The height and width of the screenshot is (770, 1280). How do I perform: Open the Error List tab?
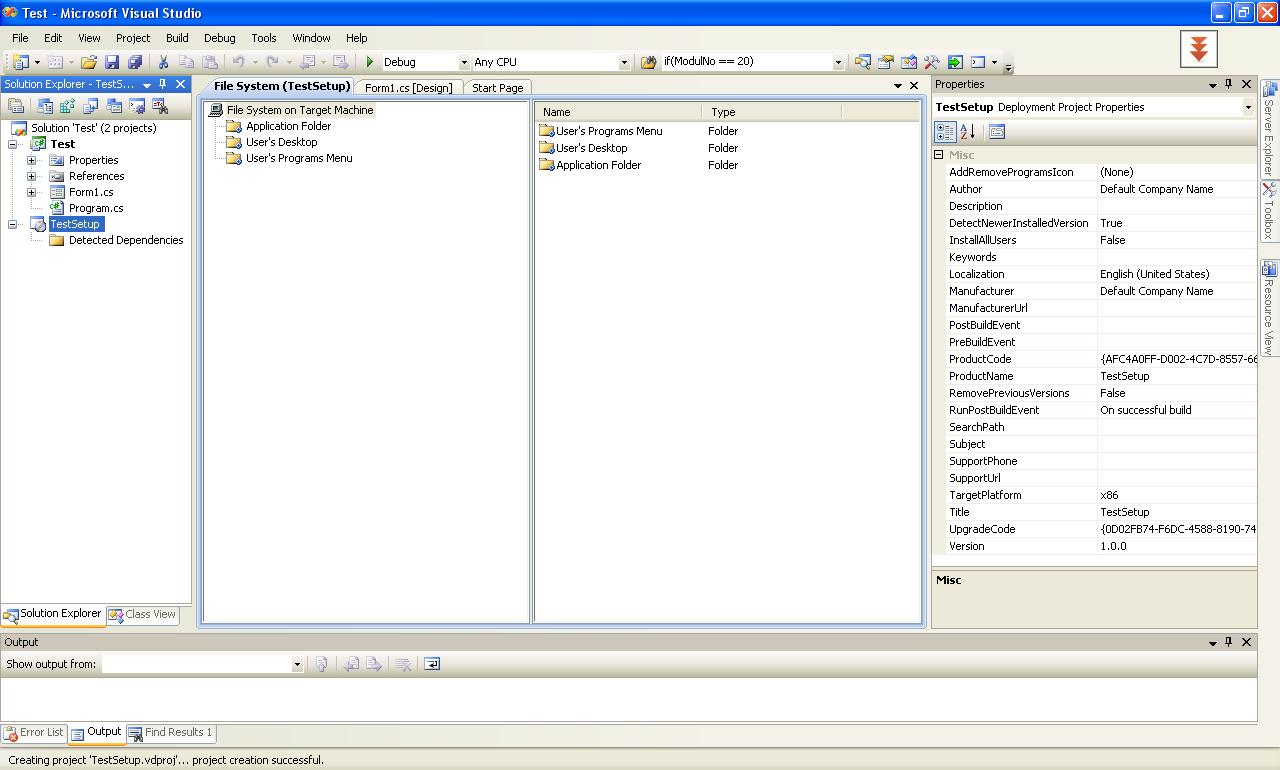pos(34,733)
